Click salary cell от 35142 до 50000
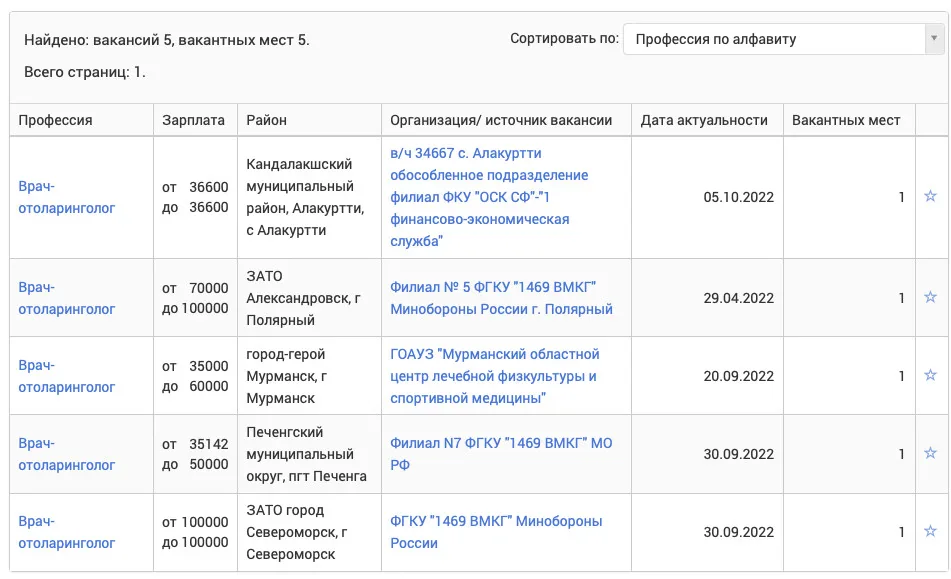 (x=195, y=454)
